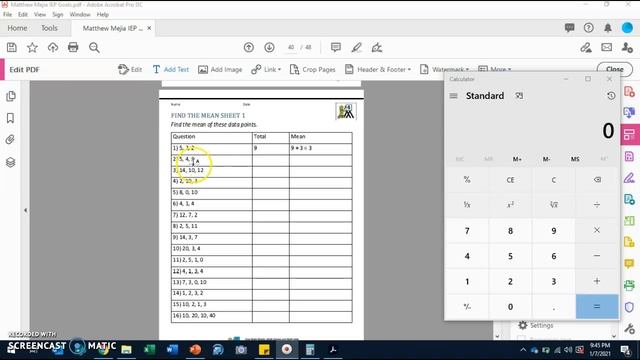
Task: Open the View menu
Action: pos(40,14)
